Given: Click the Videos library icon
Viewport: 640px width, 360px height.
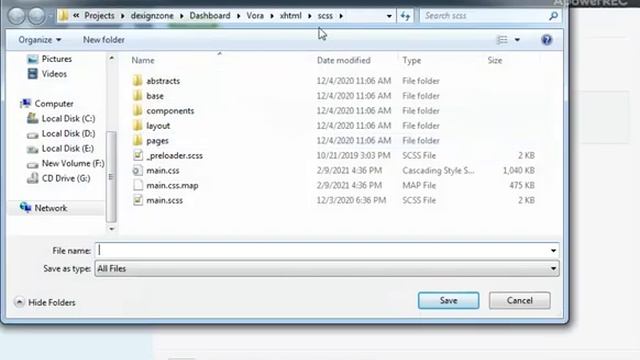Looking at the screenshot, I should (x=32, y=74).
